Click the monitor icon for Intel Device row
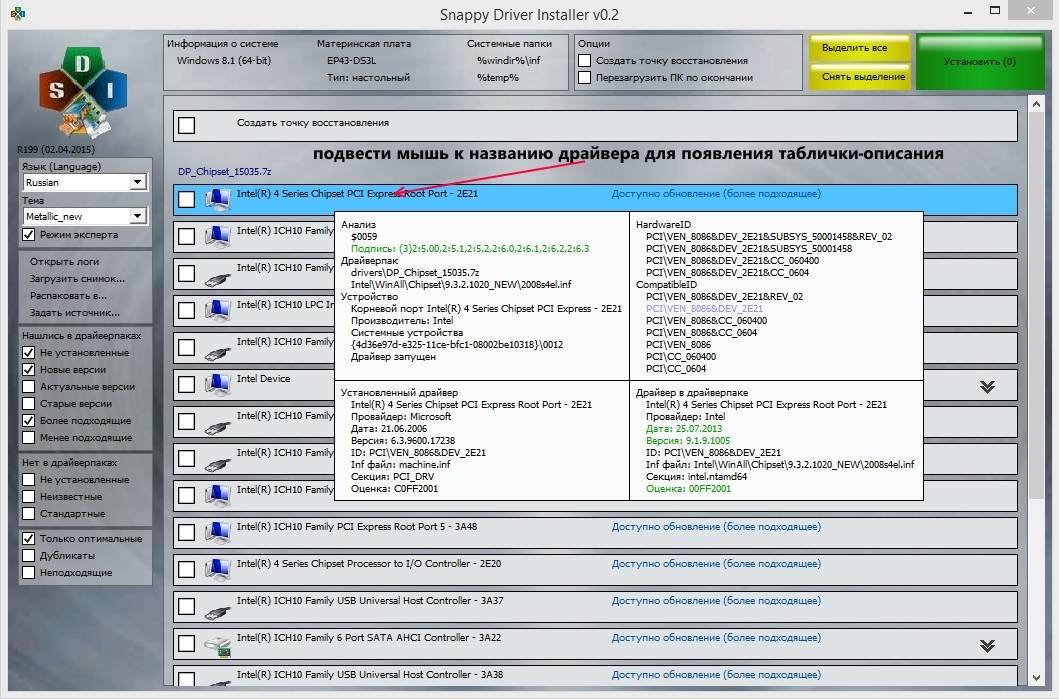Screen dimensions: 1059x699 point(217,384)
